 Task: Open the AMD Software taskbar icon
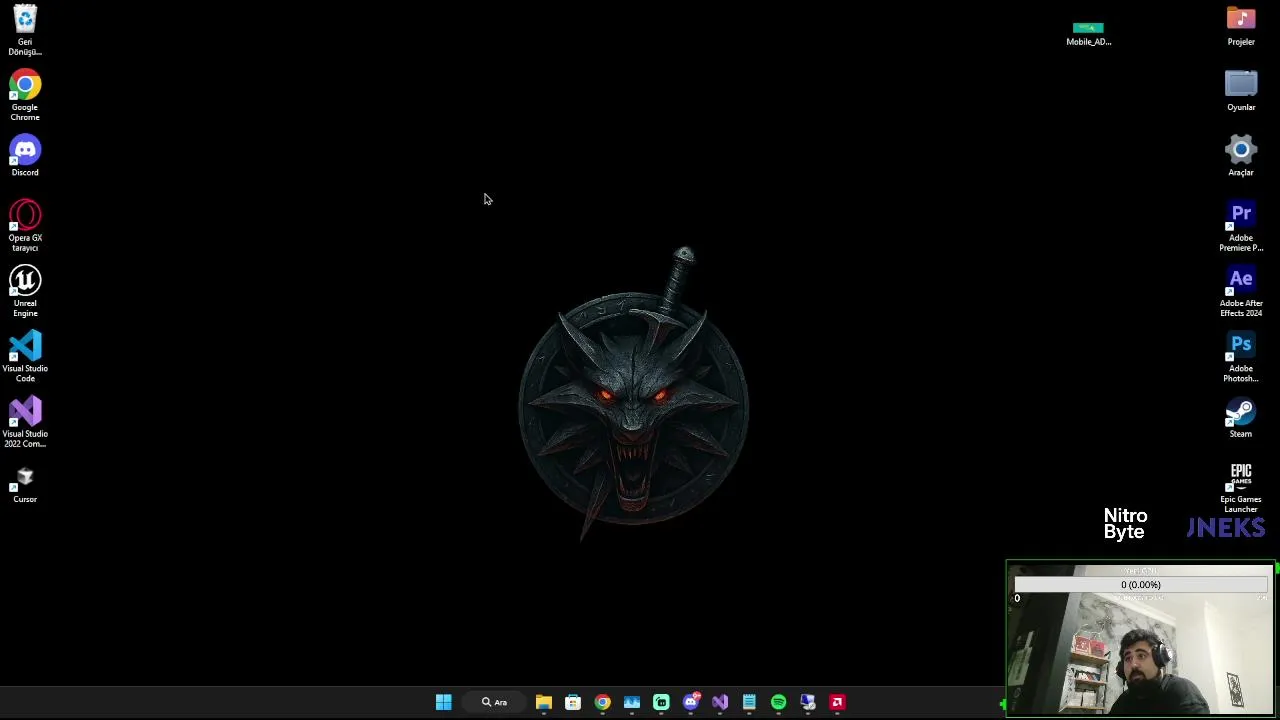pyautogui.click(x=838, y=702)
